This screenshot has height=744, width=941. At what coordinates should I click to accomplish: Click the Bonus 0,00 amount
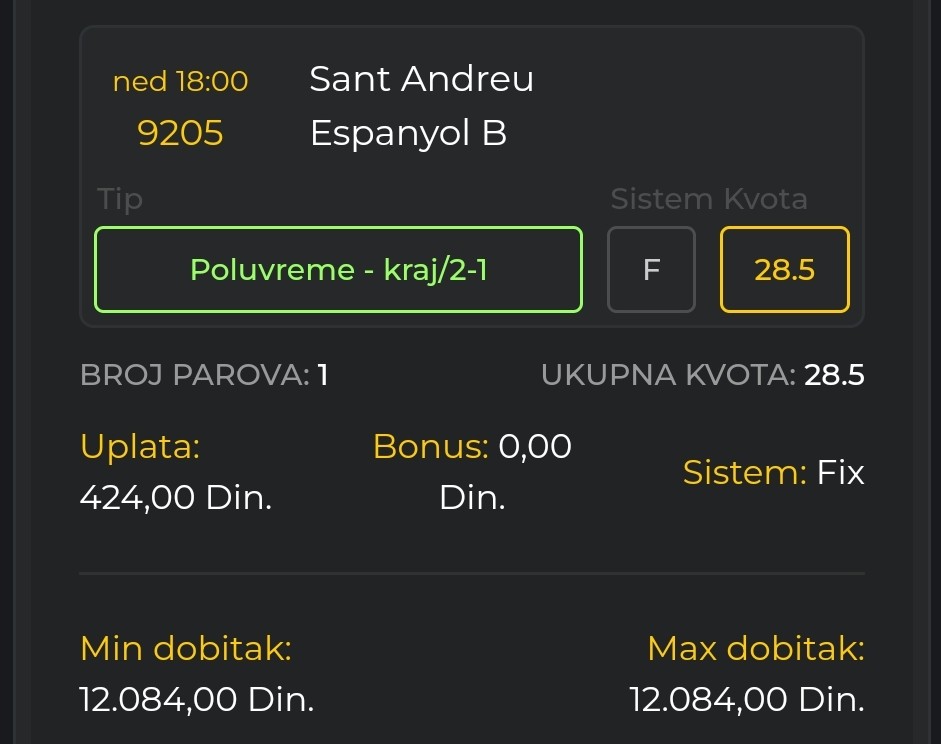click(x=534, y=447)
